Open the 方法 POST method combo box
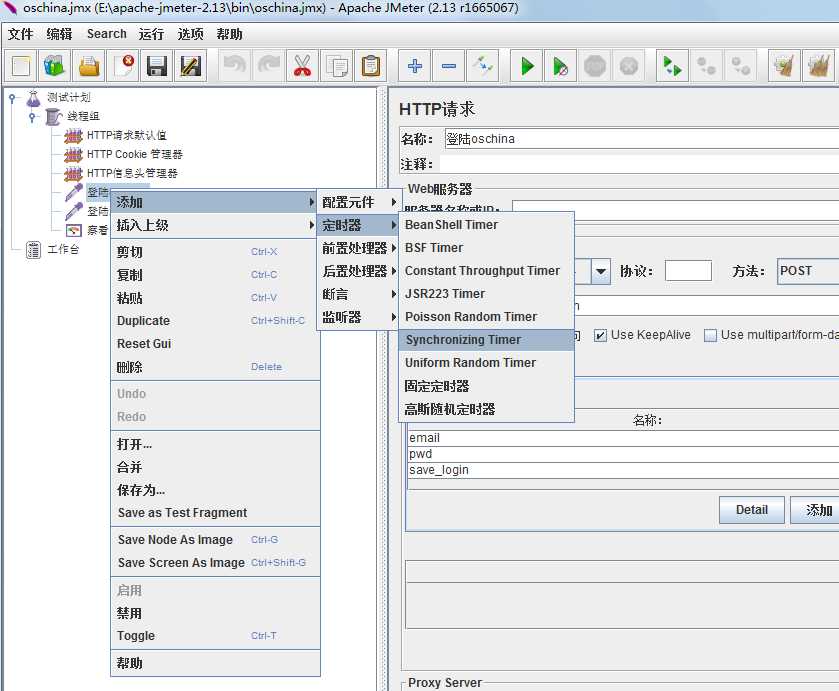Viewport: 839px width, 691px height. point(807,271)
